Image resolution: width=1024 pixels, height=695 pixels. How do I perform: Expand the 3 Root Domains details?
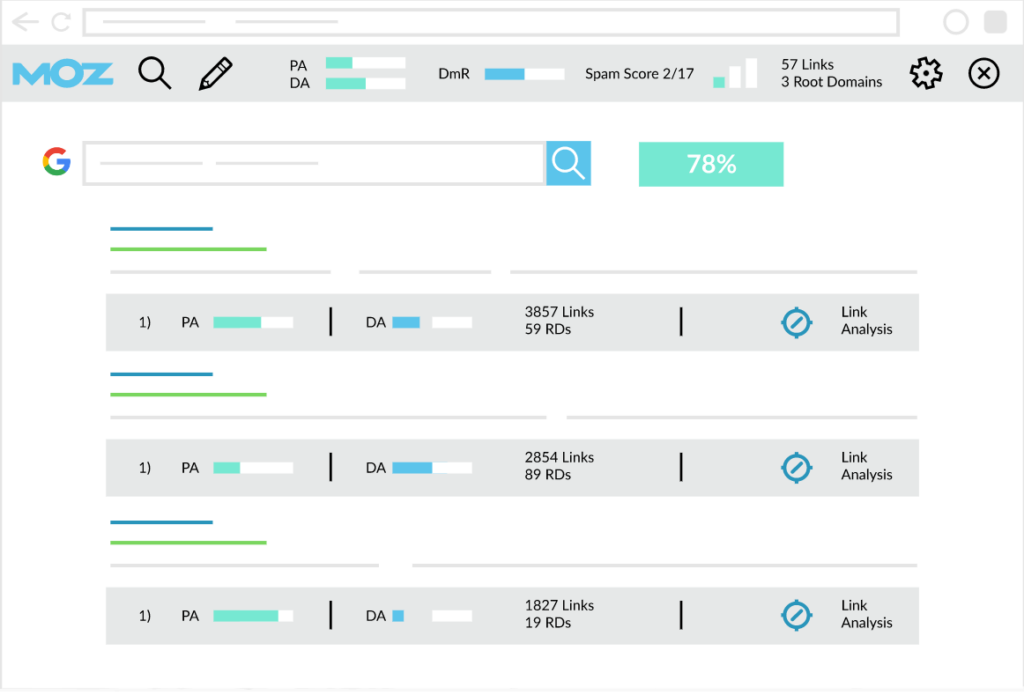coord(831,83)
